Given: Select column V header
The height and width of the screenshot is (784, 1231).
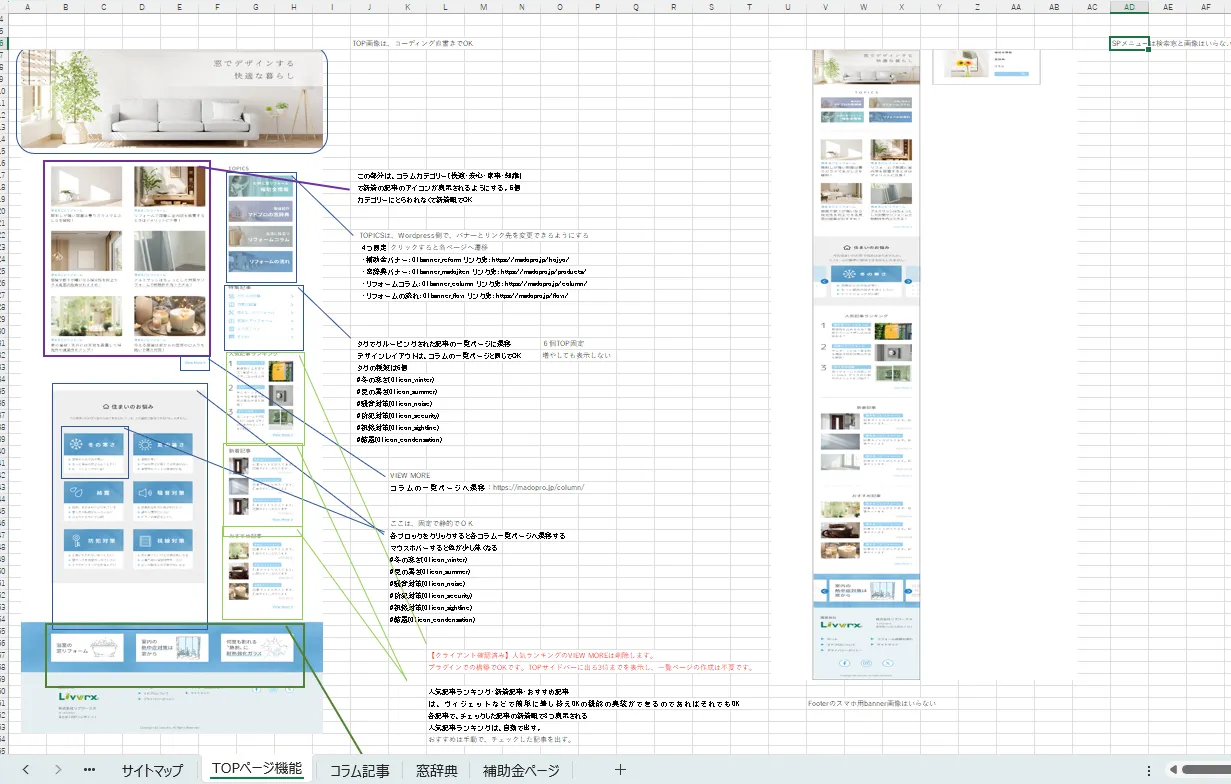Looking at the screenshot, I should coord(825,7).
